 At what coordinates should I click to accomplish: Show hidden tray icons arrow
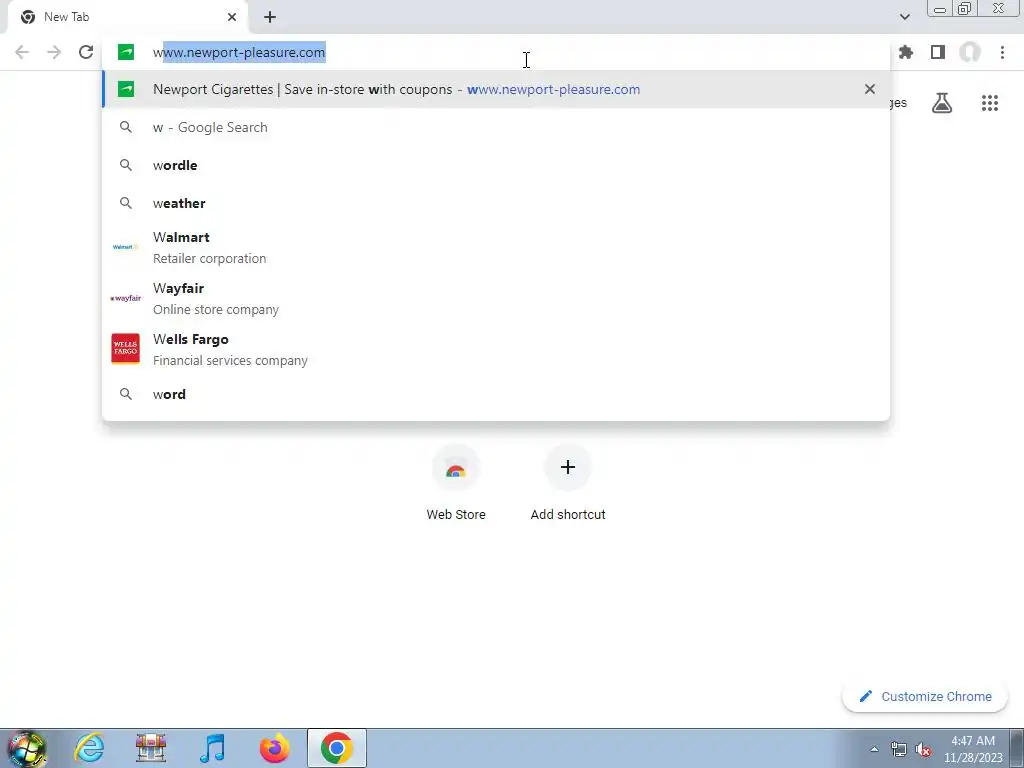coord(874,749)
